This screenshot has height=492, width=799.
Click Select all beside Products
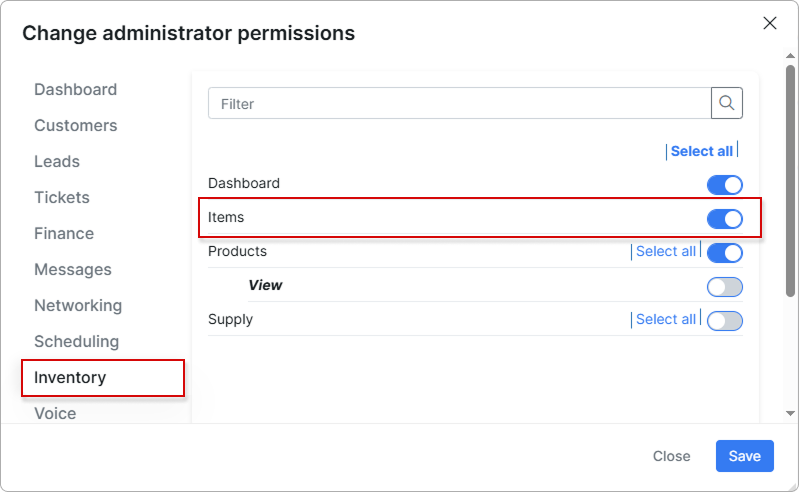[x=665, y=251]
